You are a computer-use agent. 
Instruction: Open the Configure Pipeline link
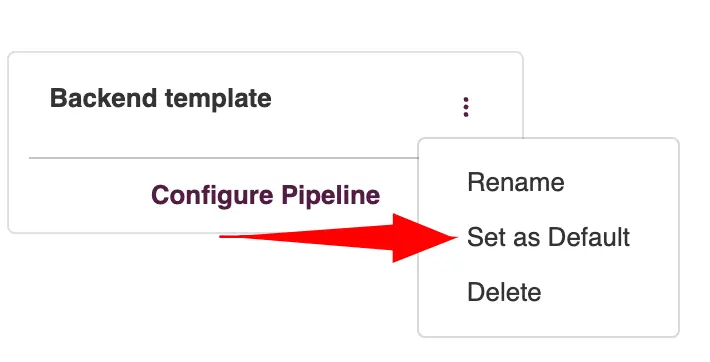[265, 195]
